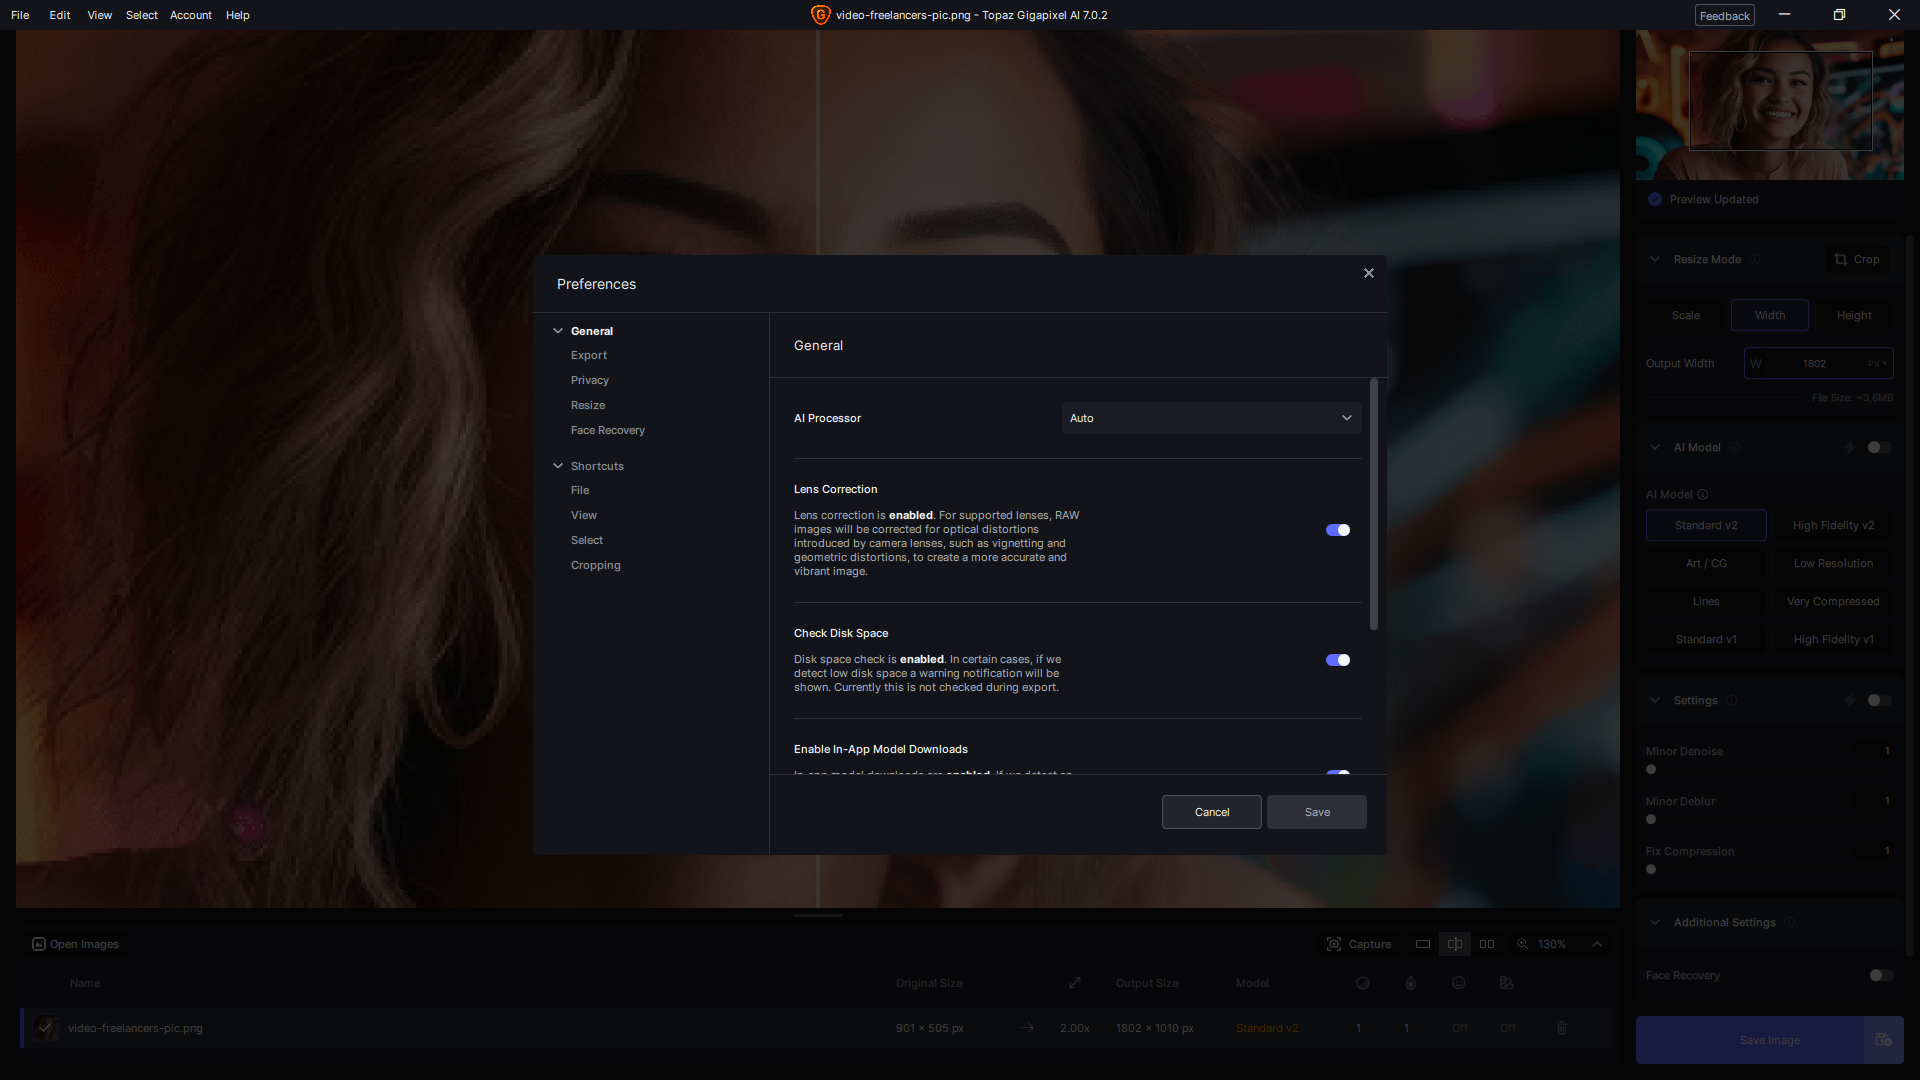
Task: Adjust the Minor Deblur slider handle
Action: [1651, 819]
